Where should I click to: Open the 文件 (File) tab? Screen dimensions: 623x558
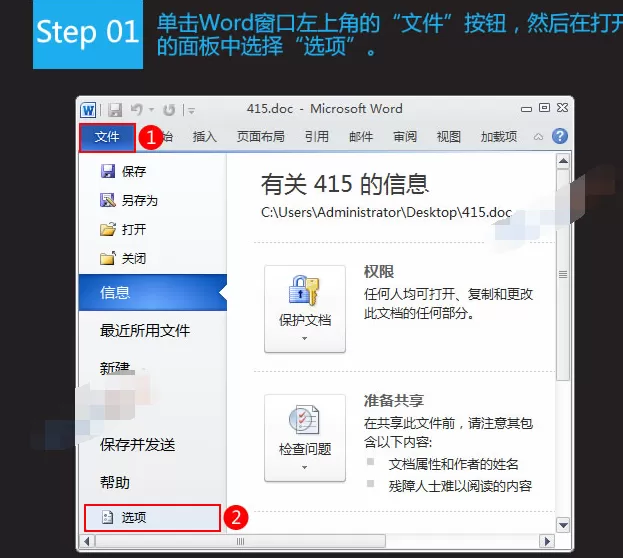coord(107,137)
